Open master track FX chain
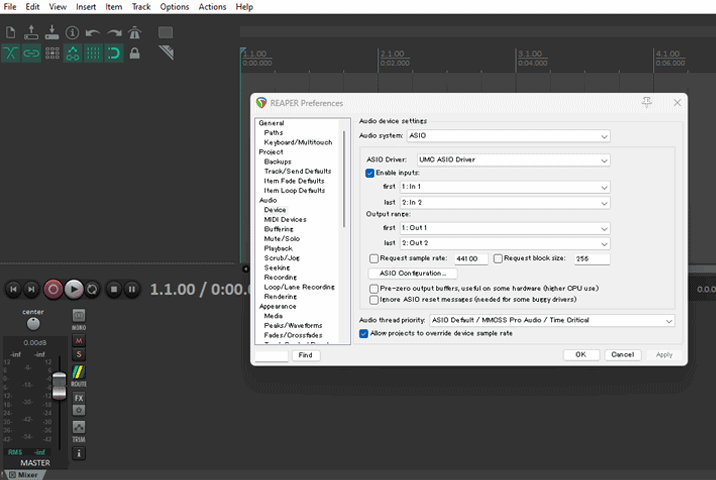Screen dimensions: 716x480 (79, 398)
